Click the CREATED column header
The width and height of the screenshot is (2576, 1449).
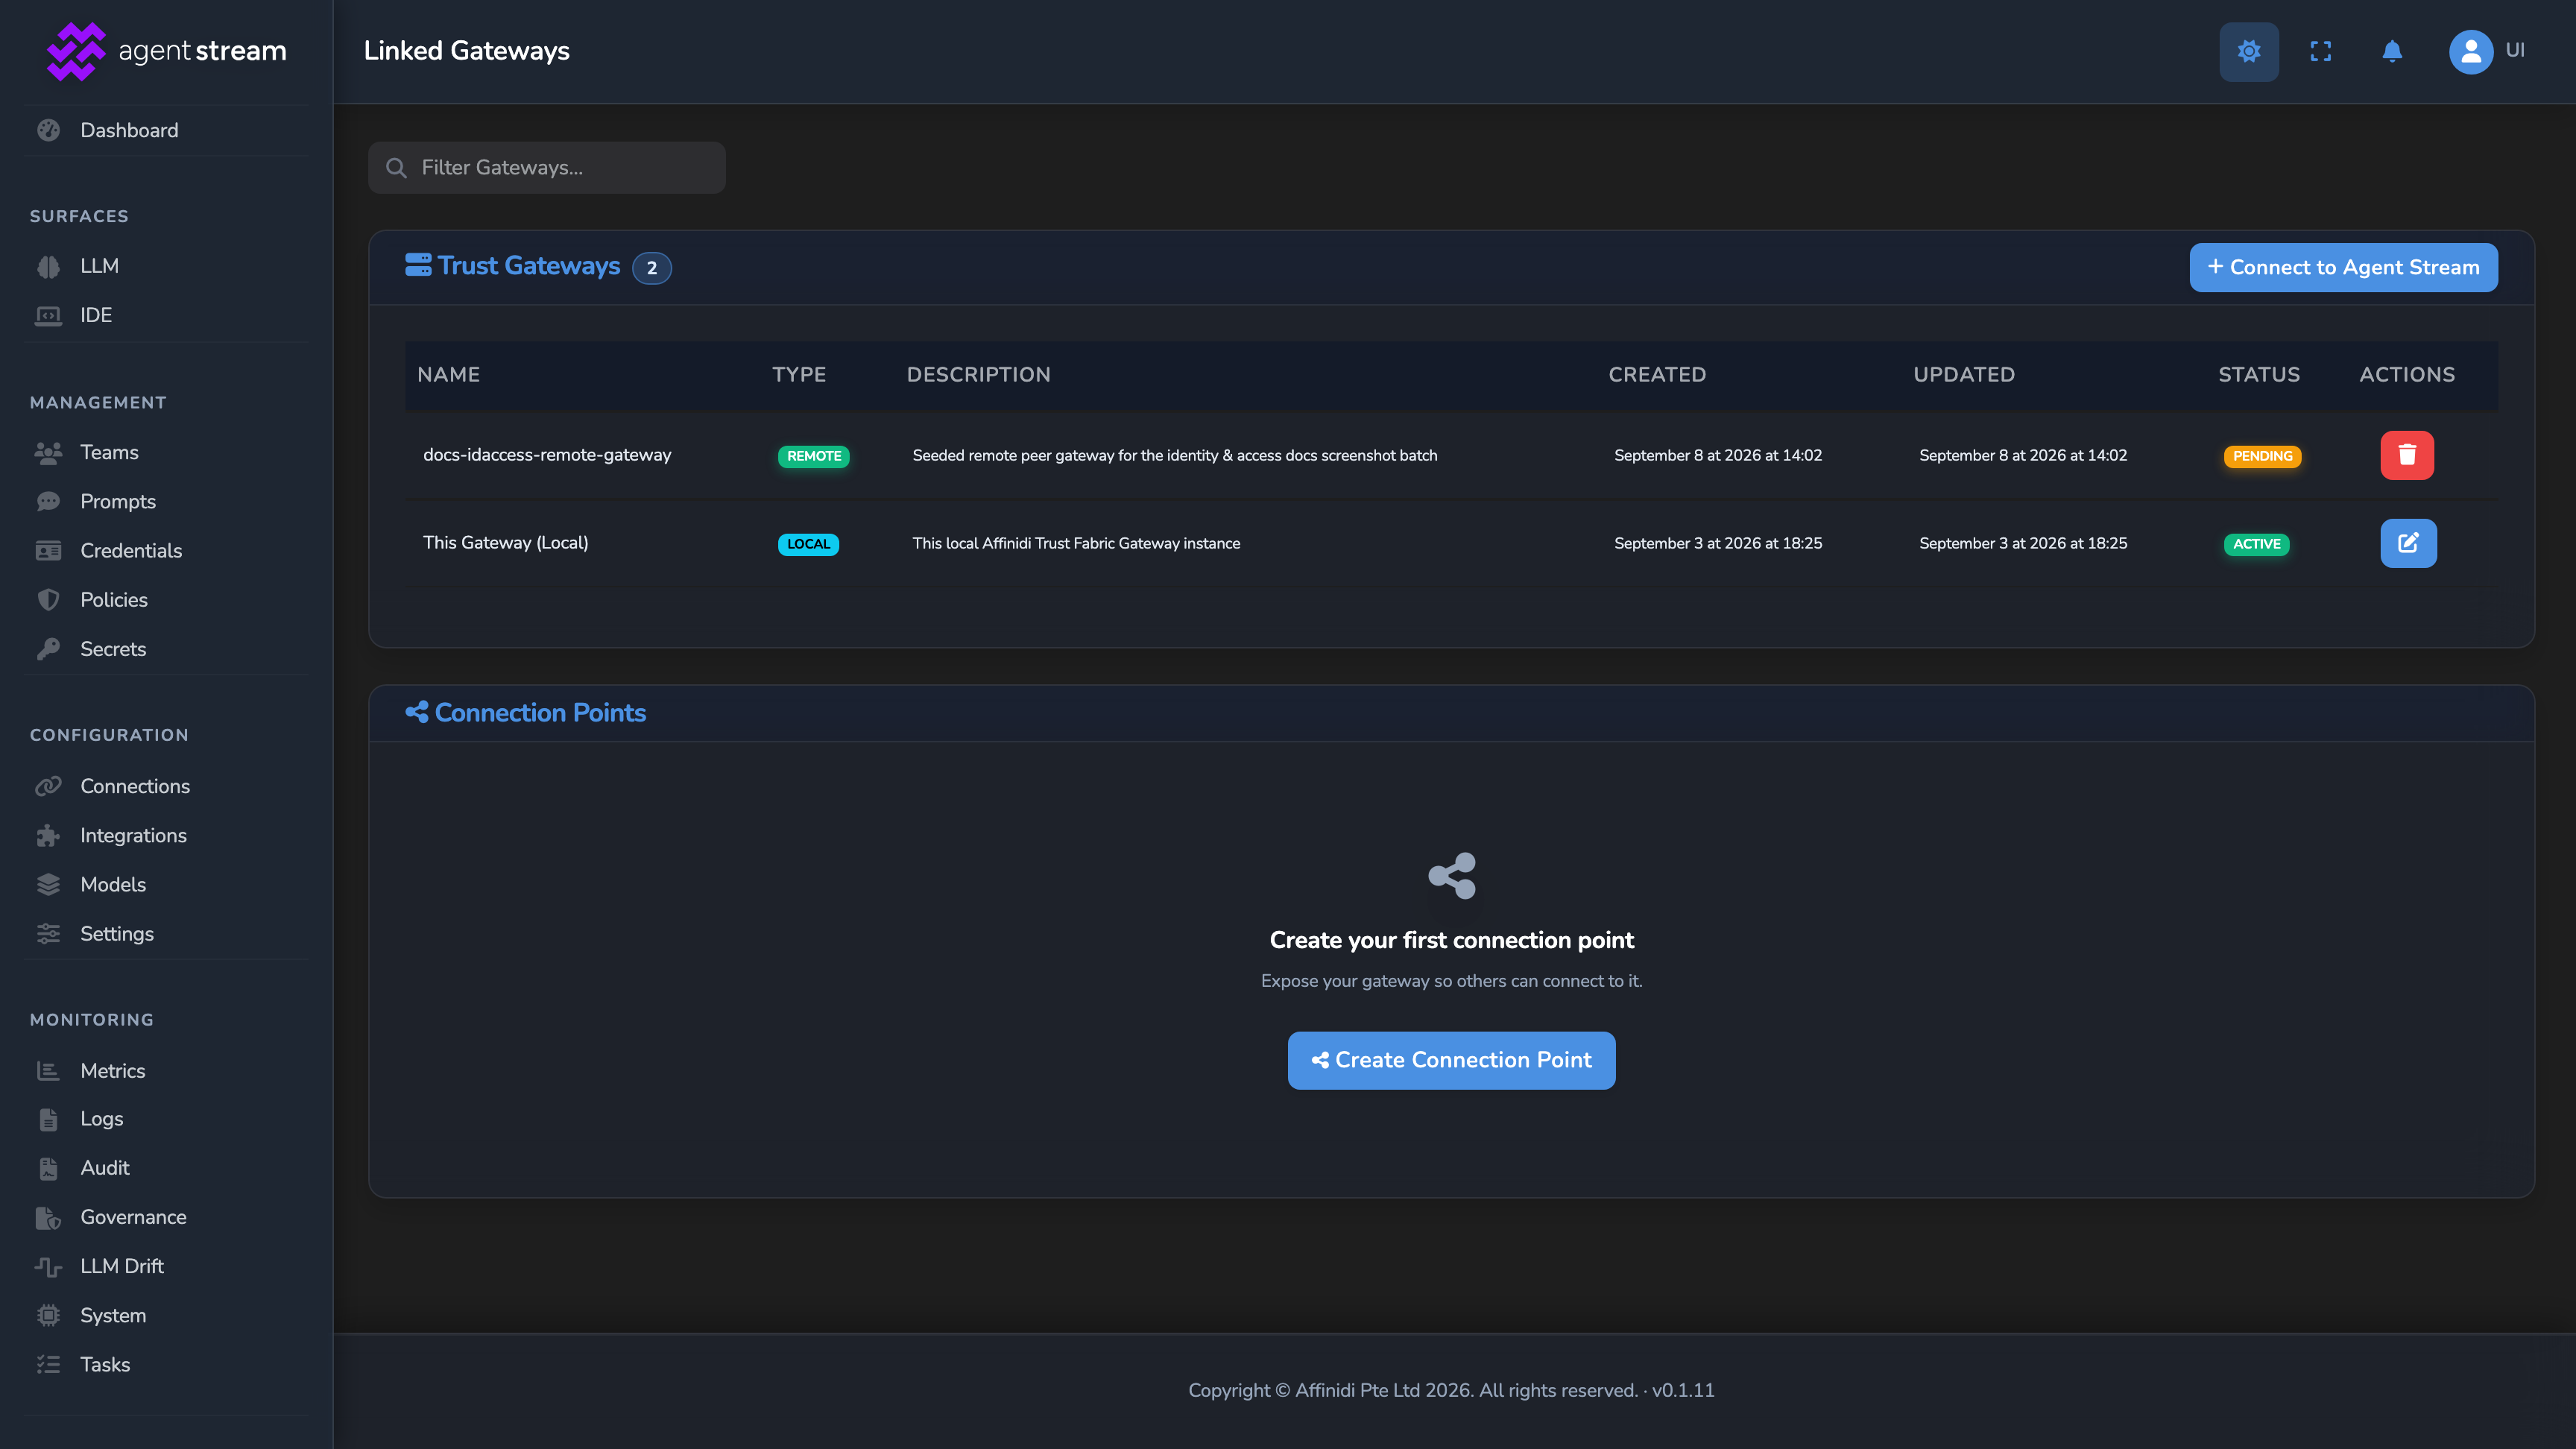(x=1657, y=374)
